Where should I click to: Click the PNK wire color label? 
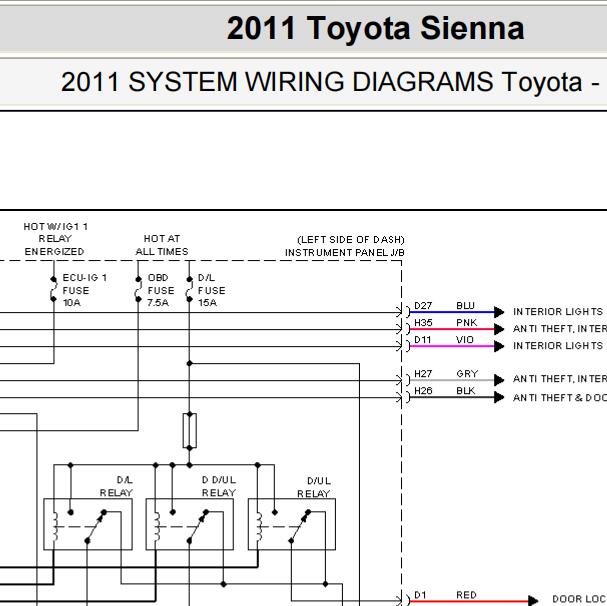(x=466, y=323)
